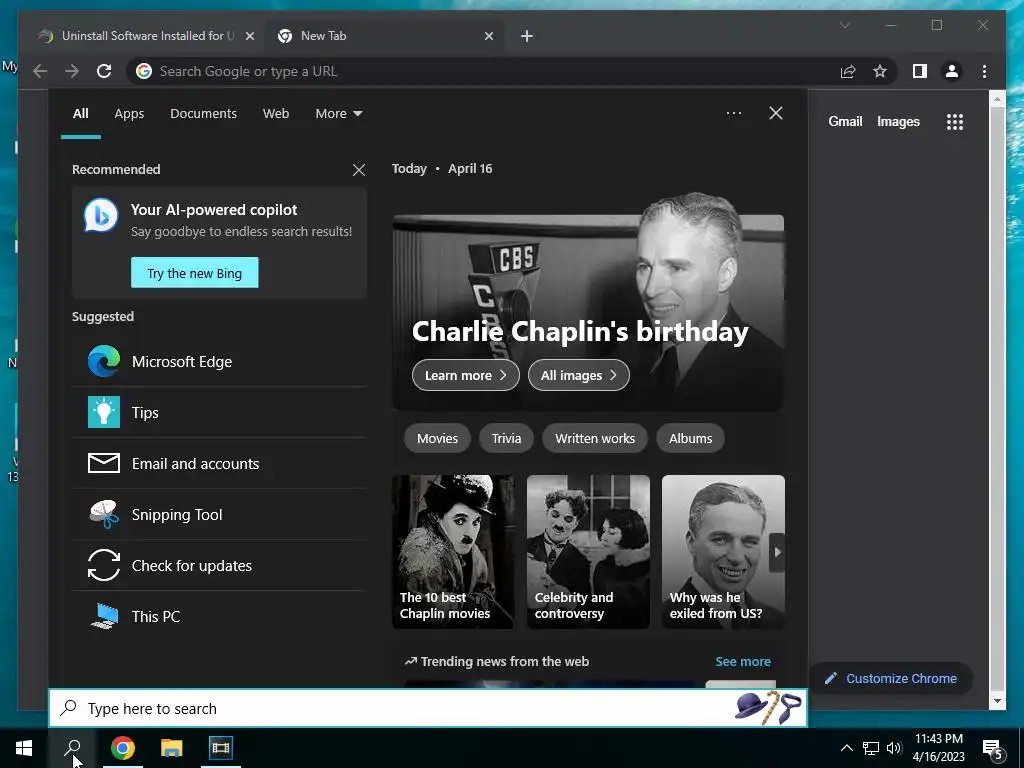Open the volume tray icon
The width and height of the screenshot is (1024, 768).
point(894,748)
